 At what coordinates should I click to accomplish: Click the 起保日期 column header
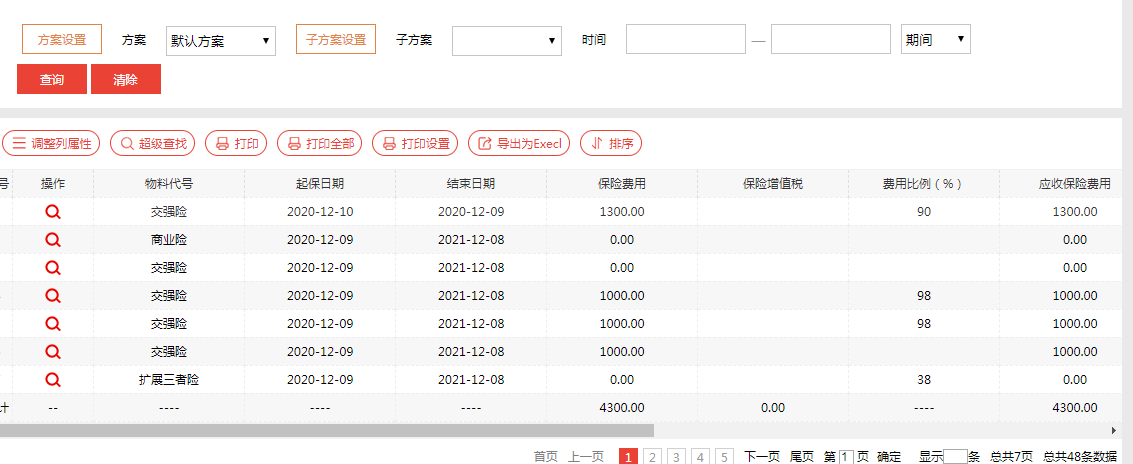point(320,184)
